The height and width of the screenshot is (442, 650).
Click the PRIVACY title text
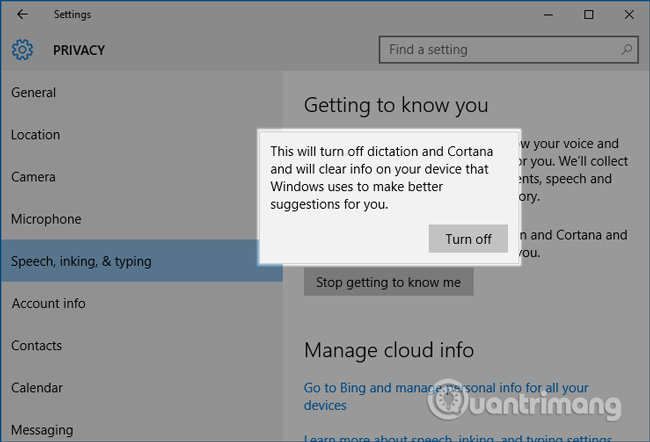(79, 50)
